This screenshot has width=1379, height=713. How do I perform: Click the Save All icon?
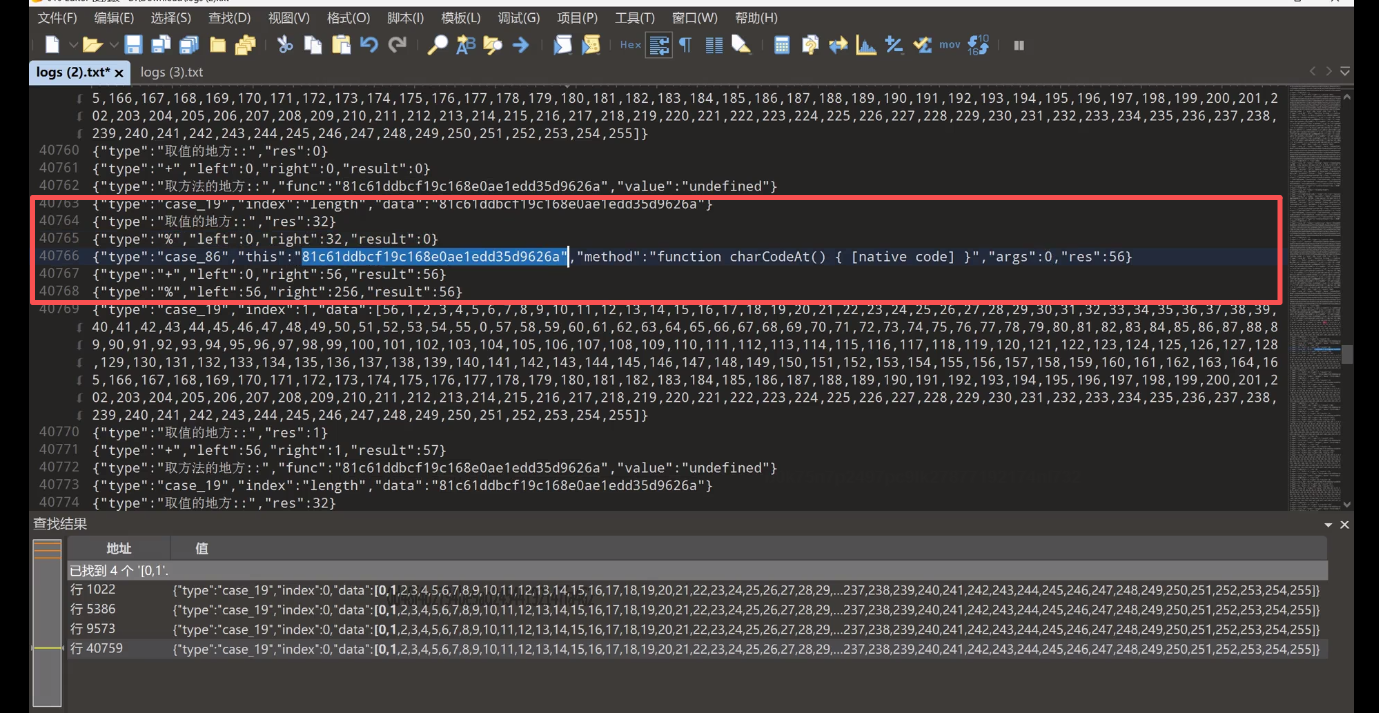188,45
